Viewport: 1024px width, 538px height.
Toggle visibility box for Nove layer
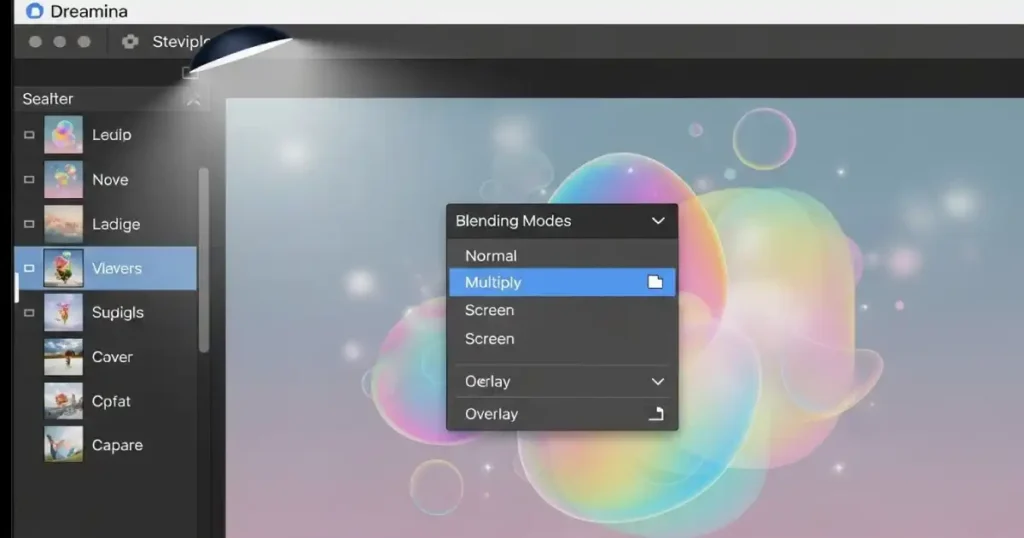[28, 180]
